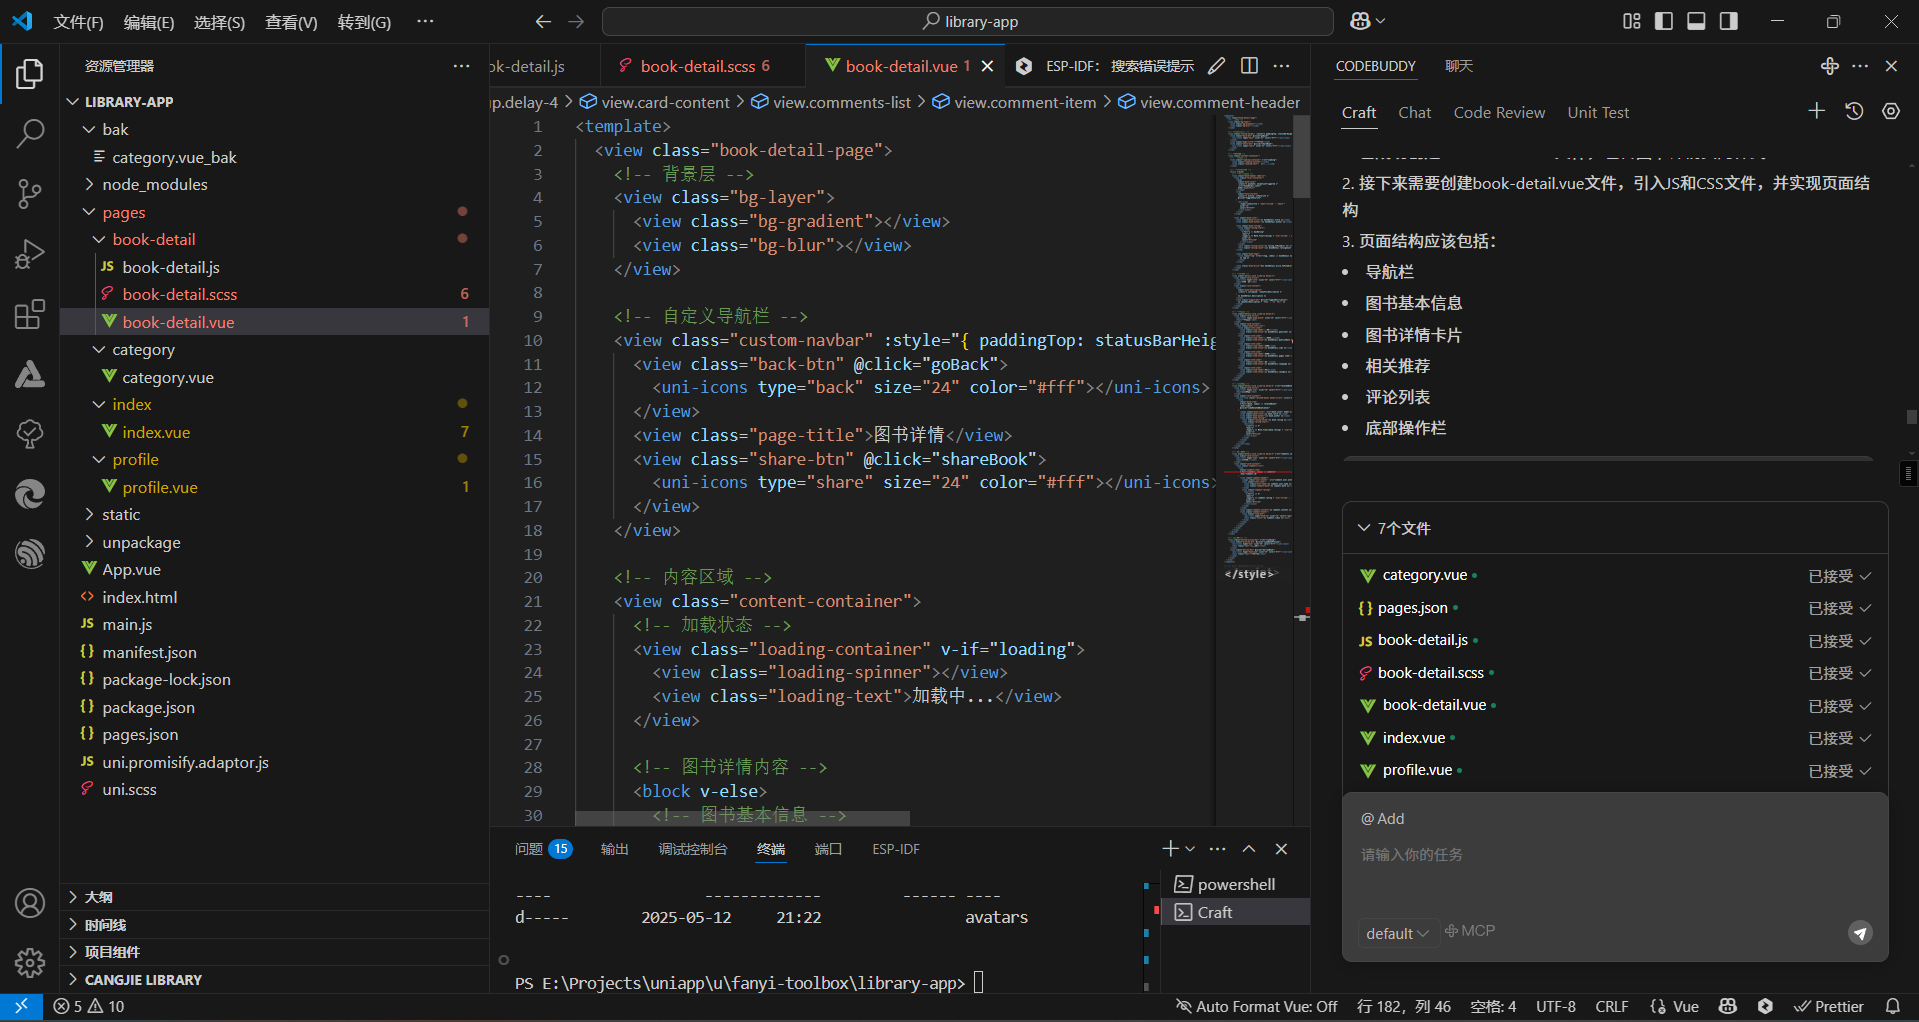Click errors and warnings count in status bar

click(x=89, y=1007)
